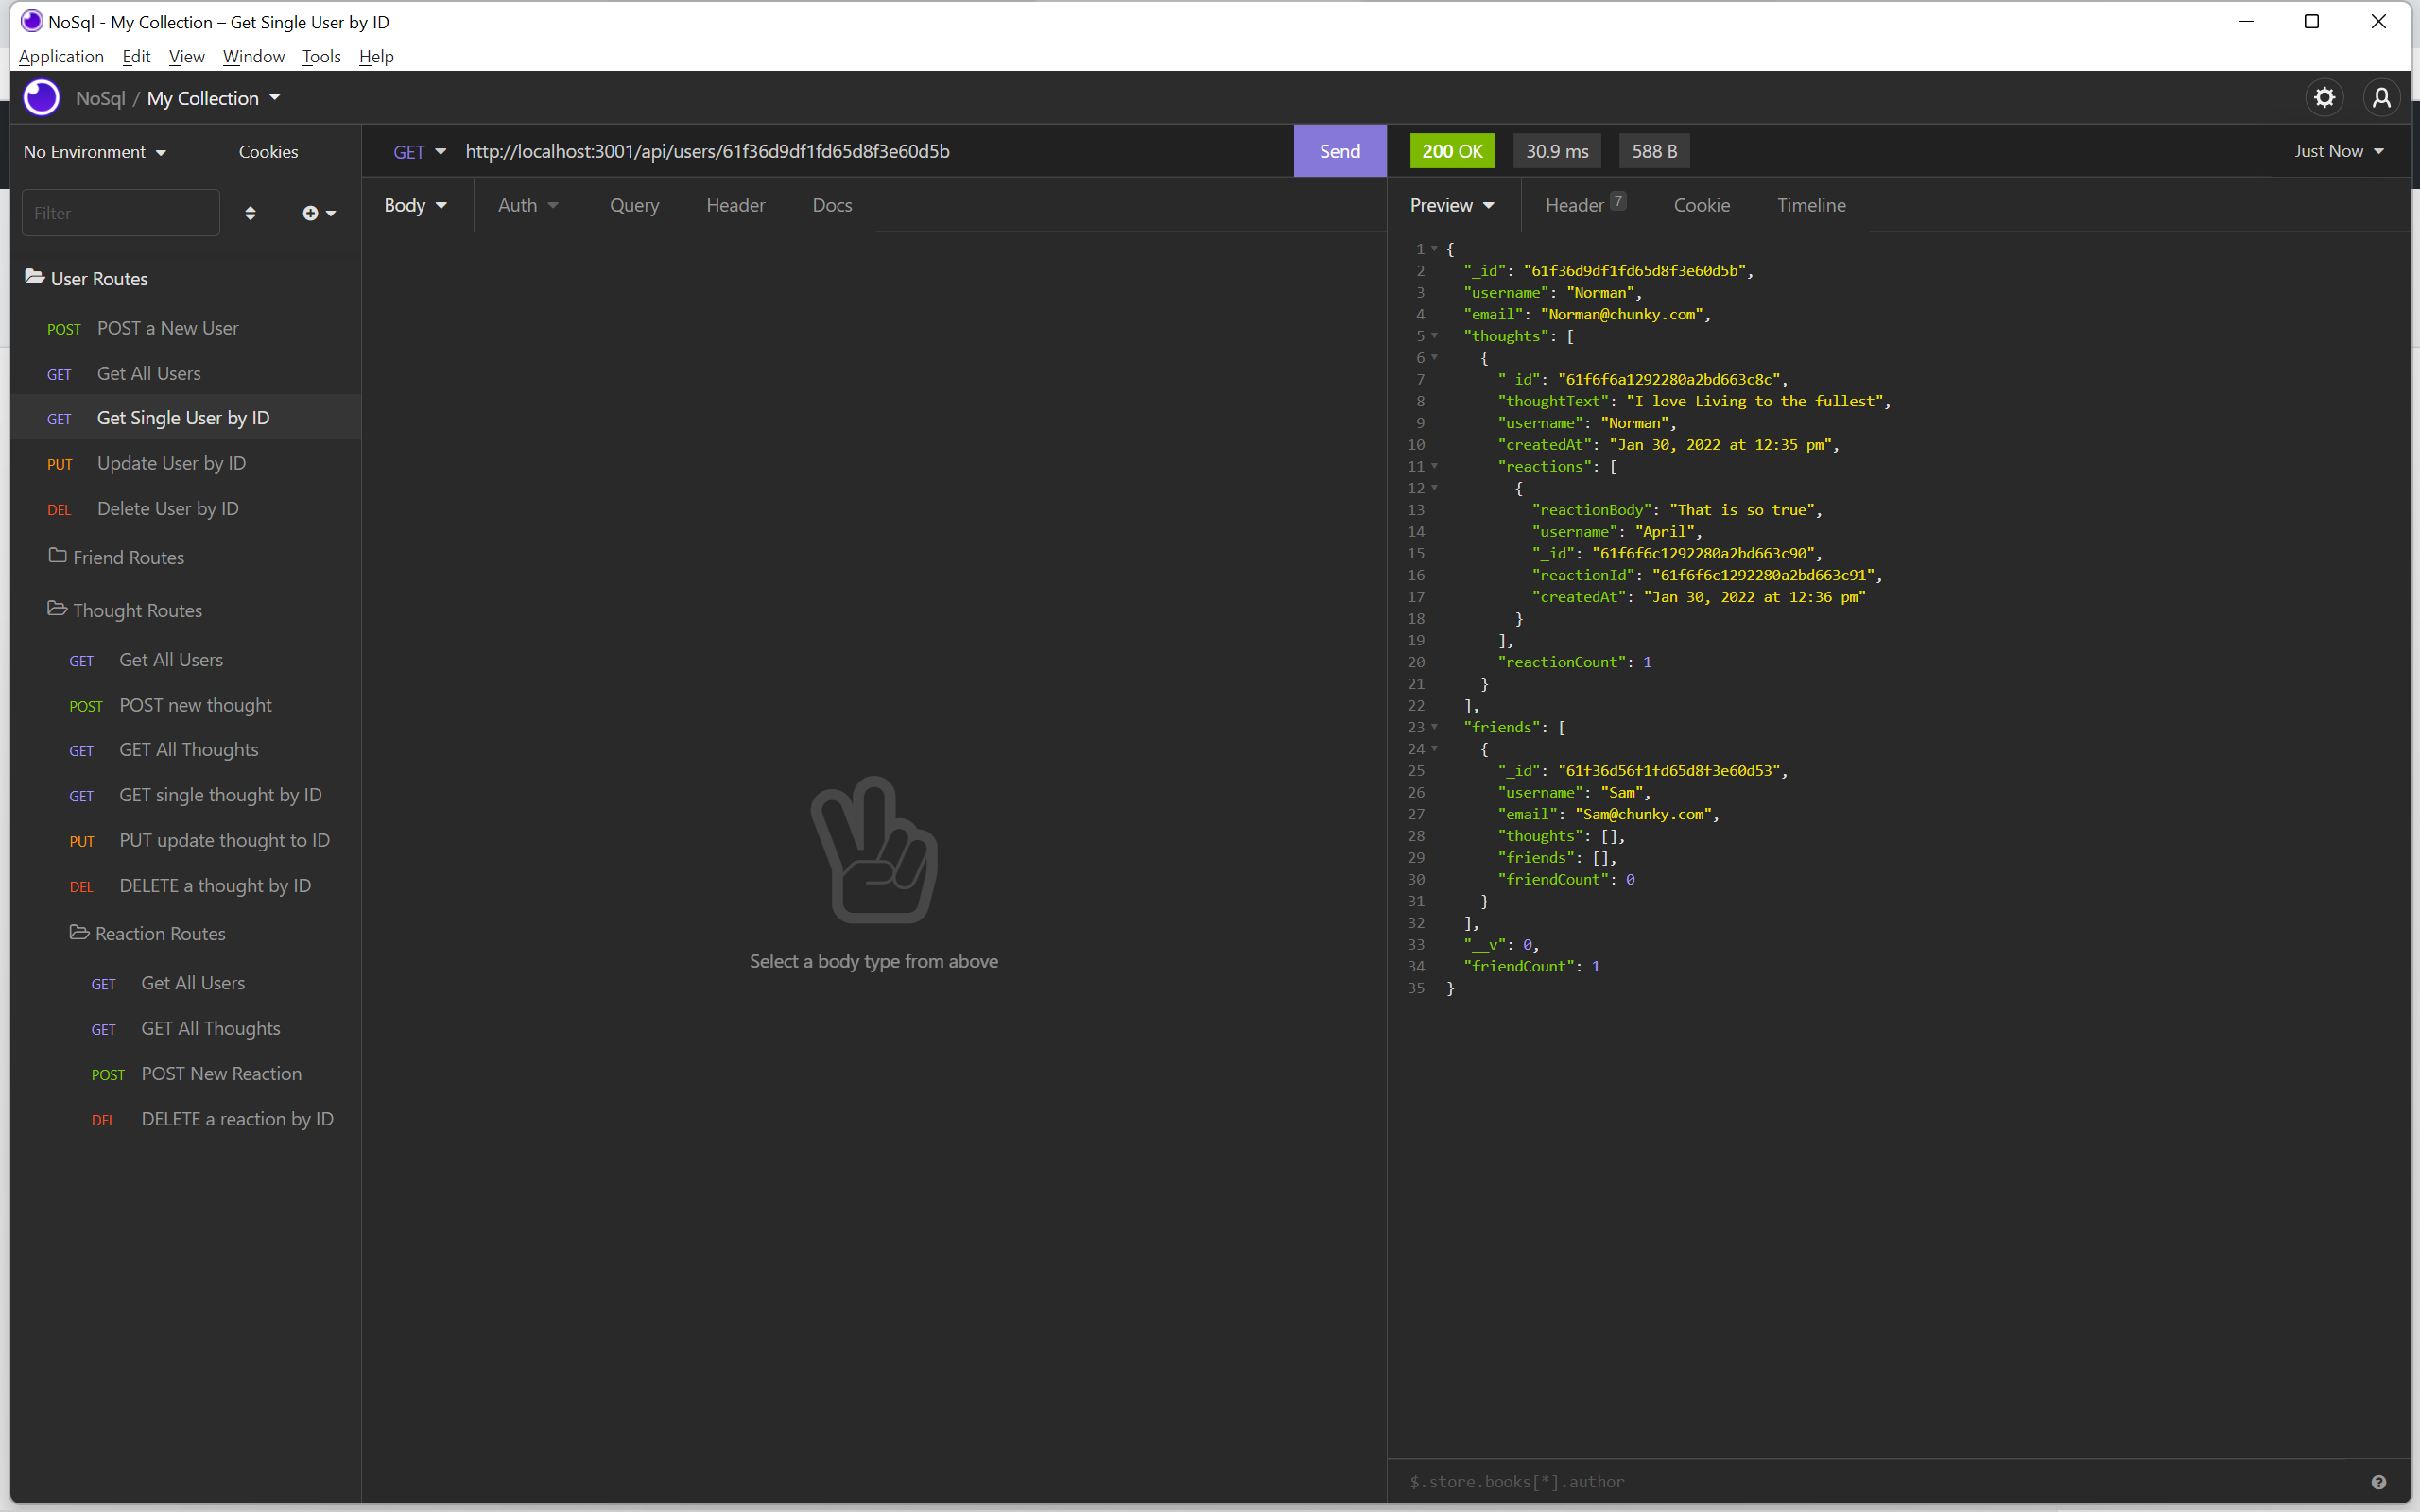2420x1512 pixels.
Task: Switch to the Timeline tab
Action: (x=1810, y=204)
